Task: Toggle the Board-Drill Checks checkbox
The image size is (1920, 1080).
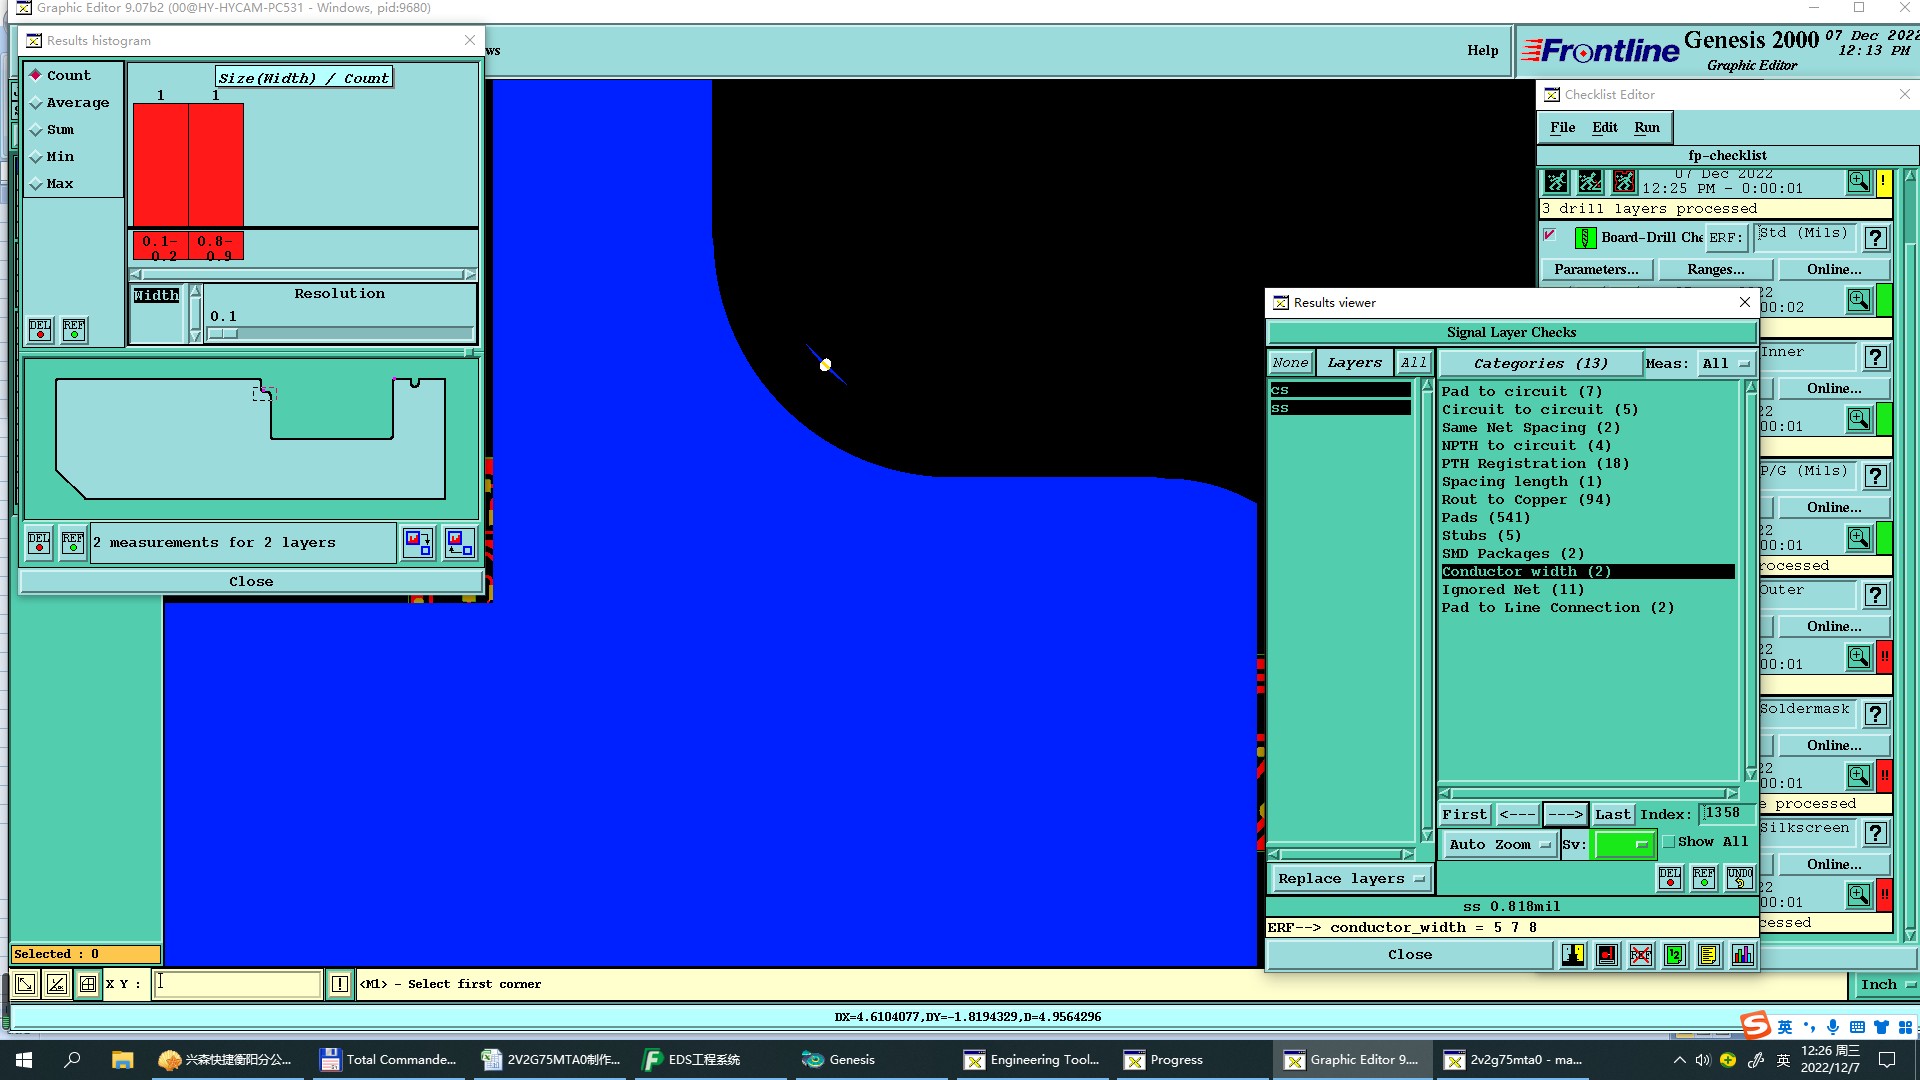Action: pyautogui.click(x=1550, y=236)
